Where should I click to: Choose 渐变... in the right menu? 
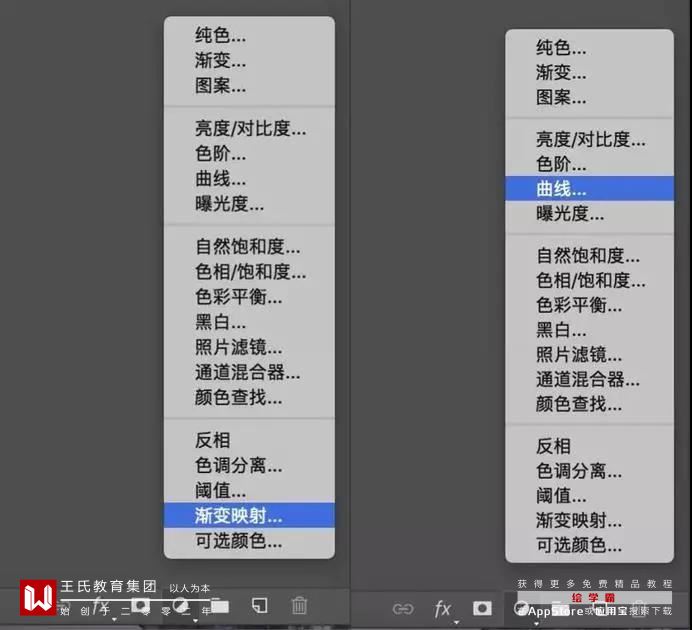click(589, 72)
